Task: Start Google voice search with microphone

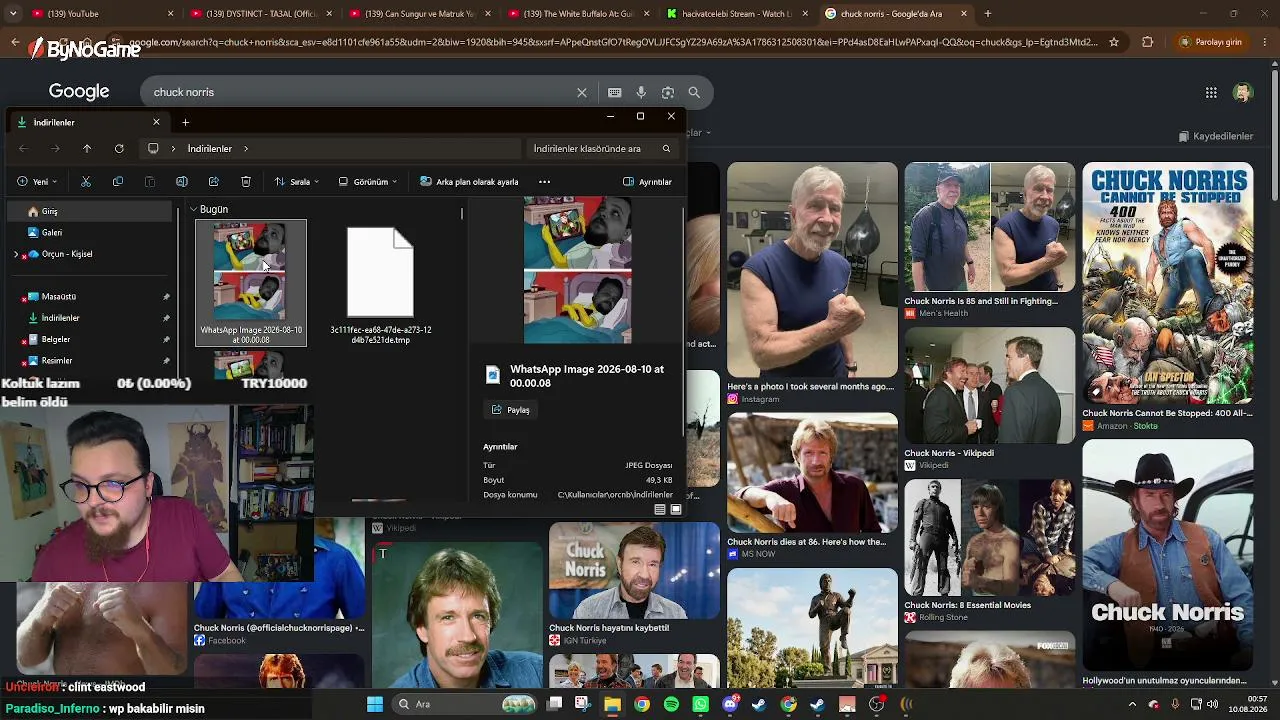Action: (x=641, y=92)
